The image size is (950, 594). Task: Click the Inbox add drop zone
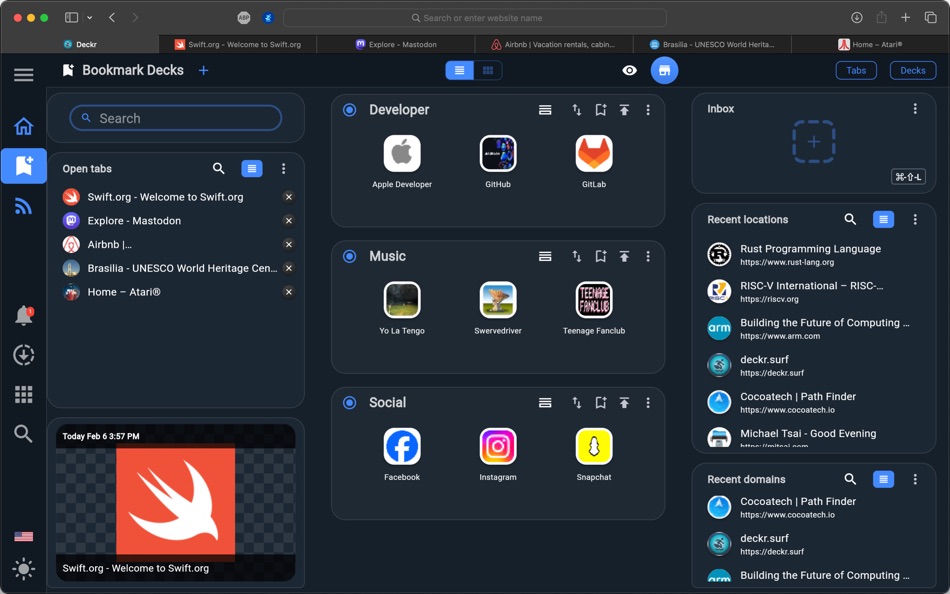pyautogui.click(x=814, y=142)
